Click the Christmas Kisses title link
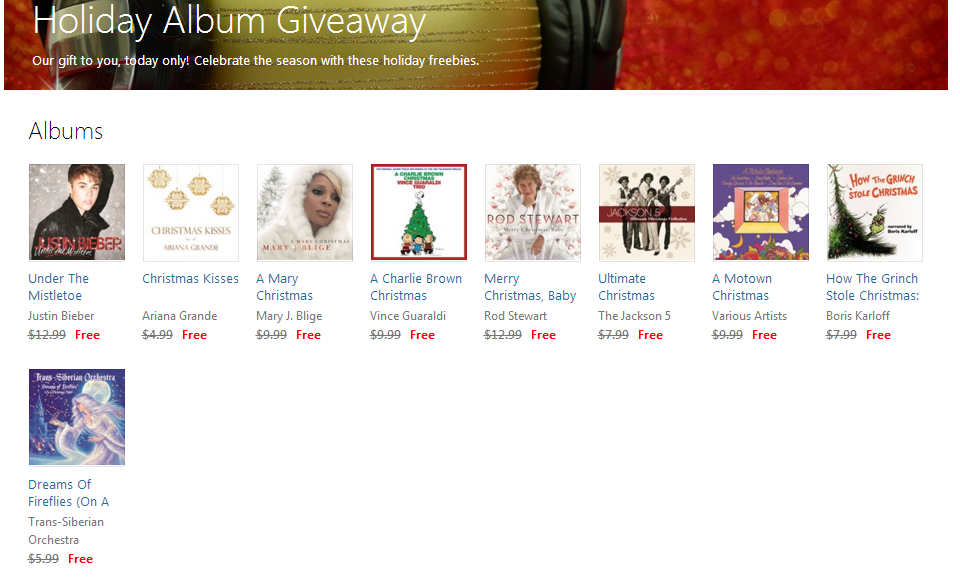960x578 pixels. [x=190, y=279]
